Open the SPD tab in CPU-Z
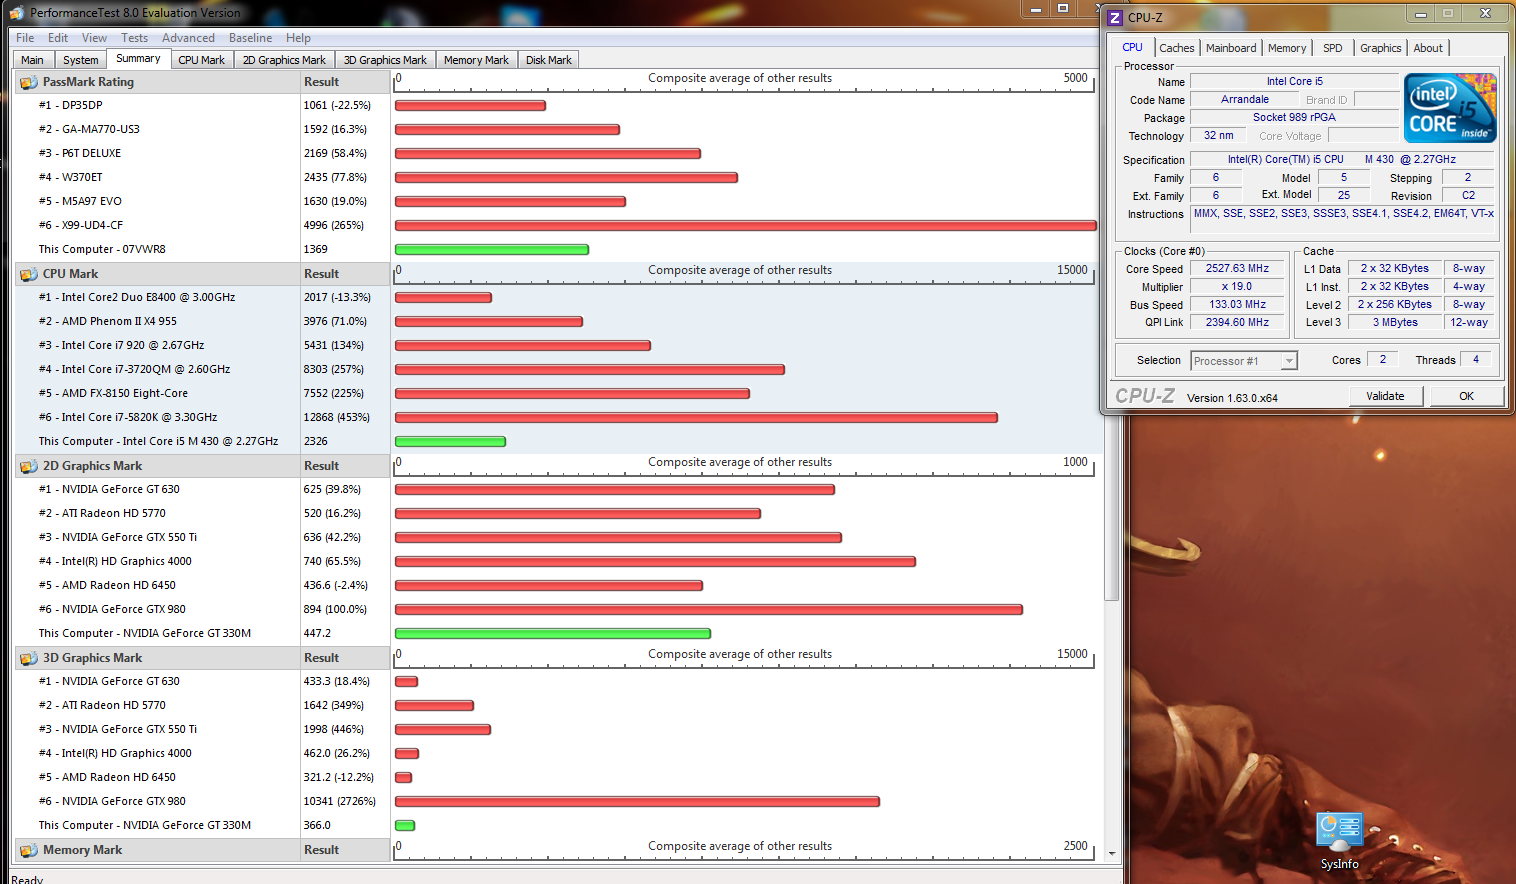This screenshot has height=884, width=1516. point(1333,48)
